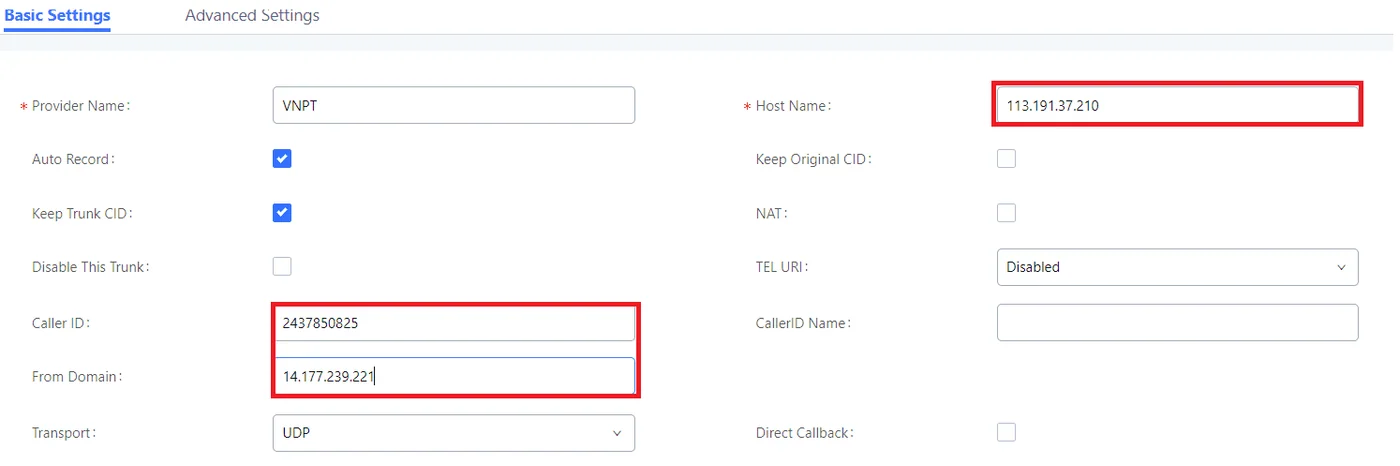
Task: Click the Auto Record label text
Action: coord(74,159)
